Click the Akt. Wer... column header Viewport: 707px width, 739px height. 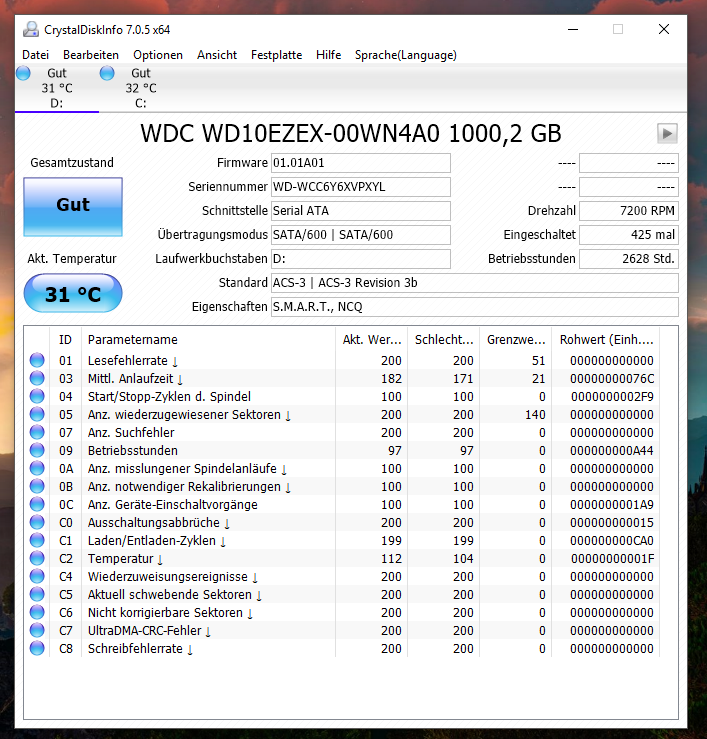[371, 340]
